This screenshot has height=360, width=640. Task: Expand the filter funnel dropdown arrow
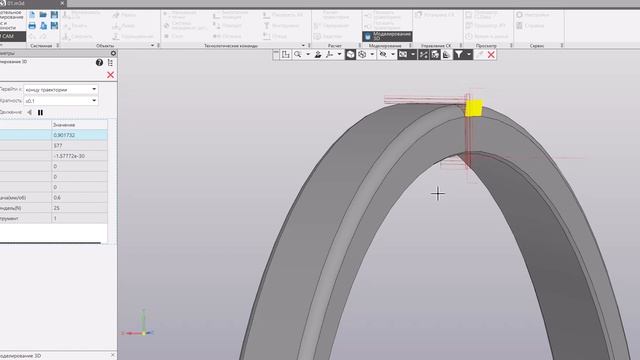(x=469, y=54)
